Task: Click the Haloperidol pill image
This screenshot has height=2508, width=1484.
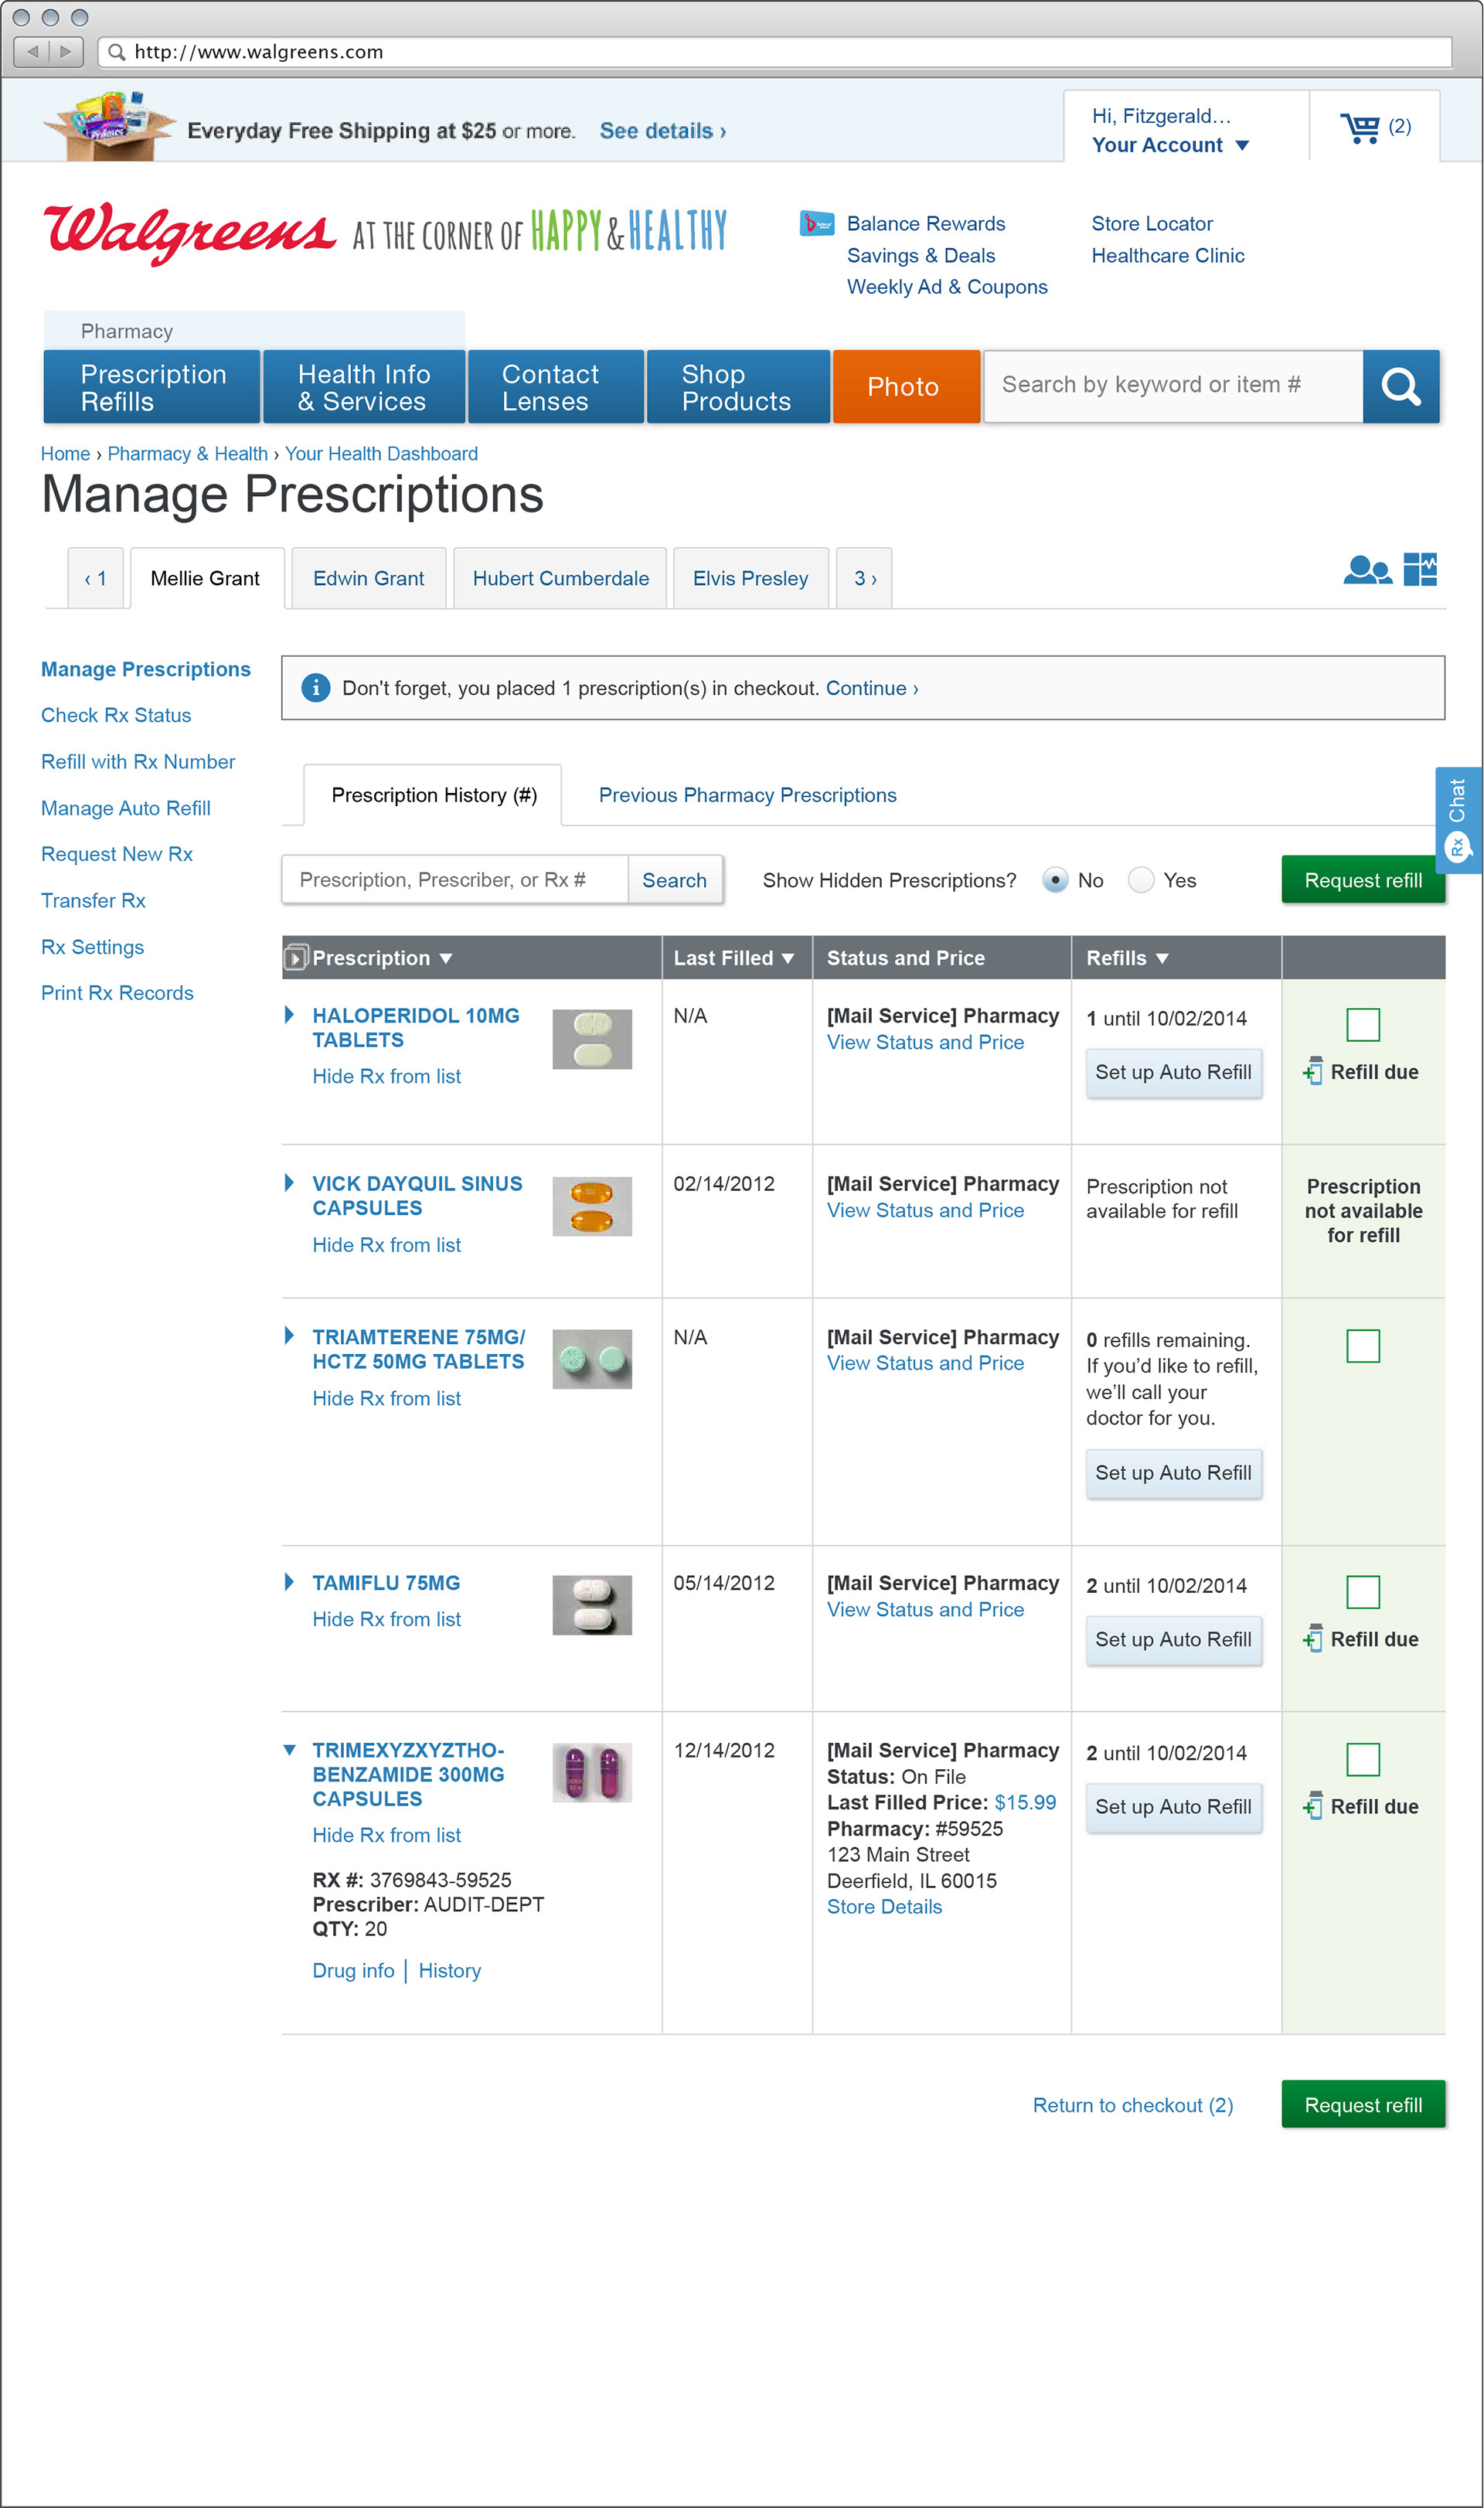Action: 592,1039
